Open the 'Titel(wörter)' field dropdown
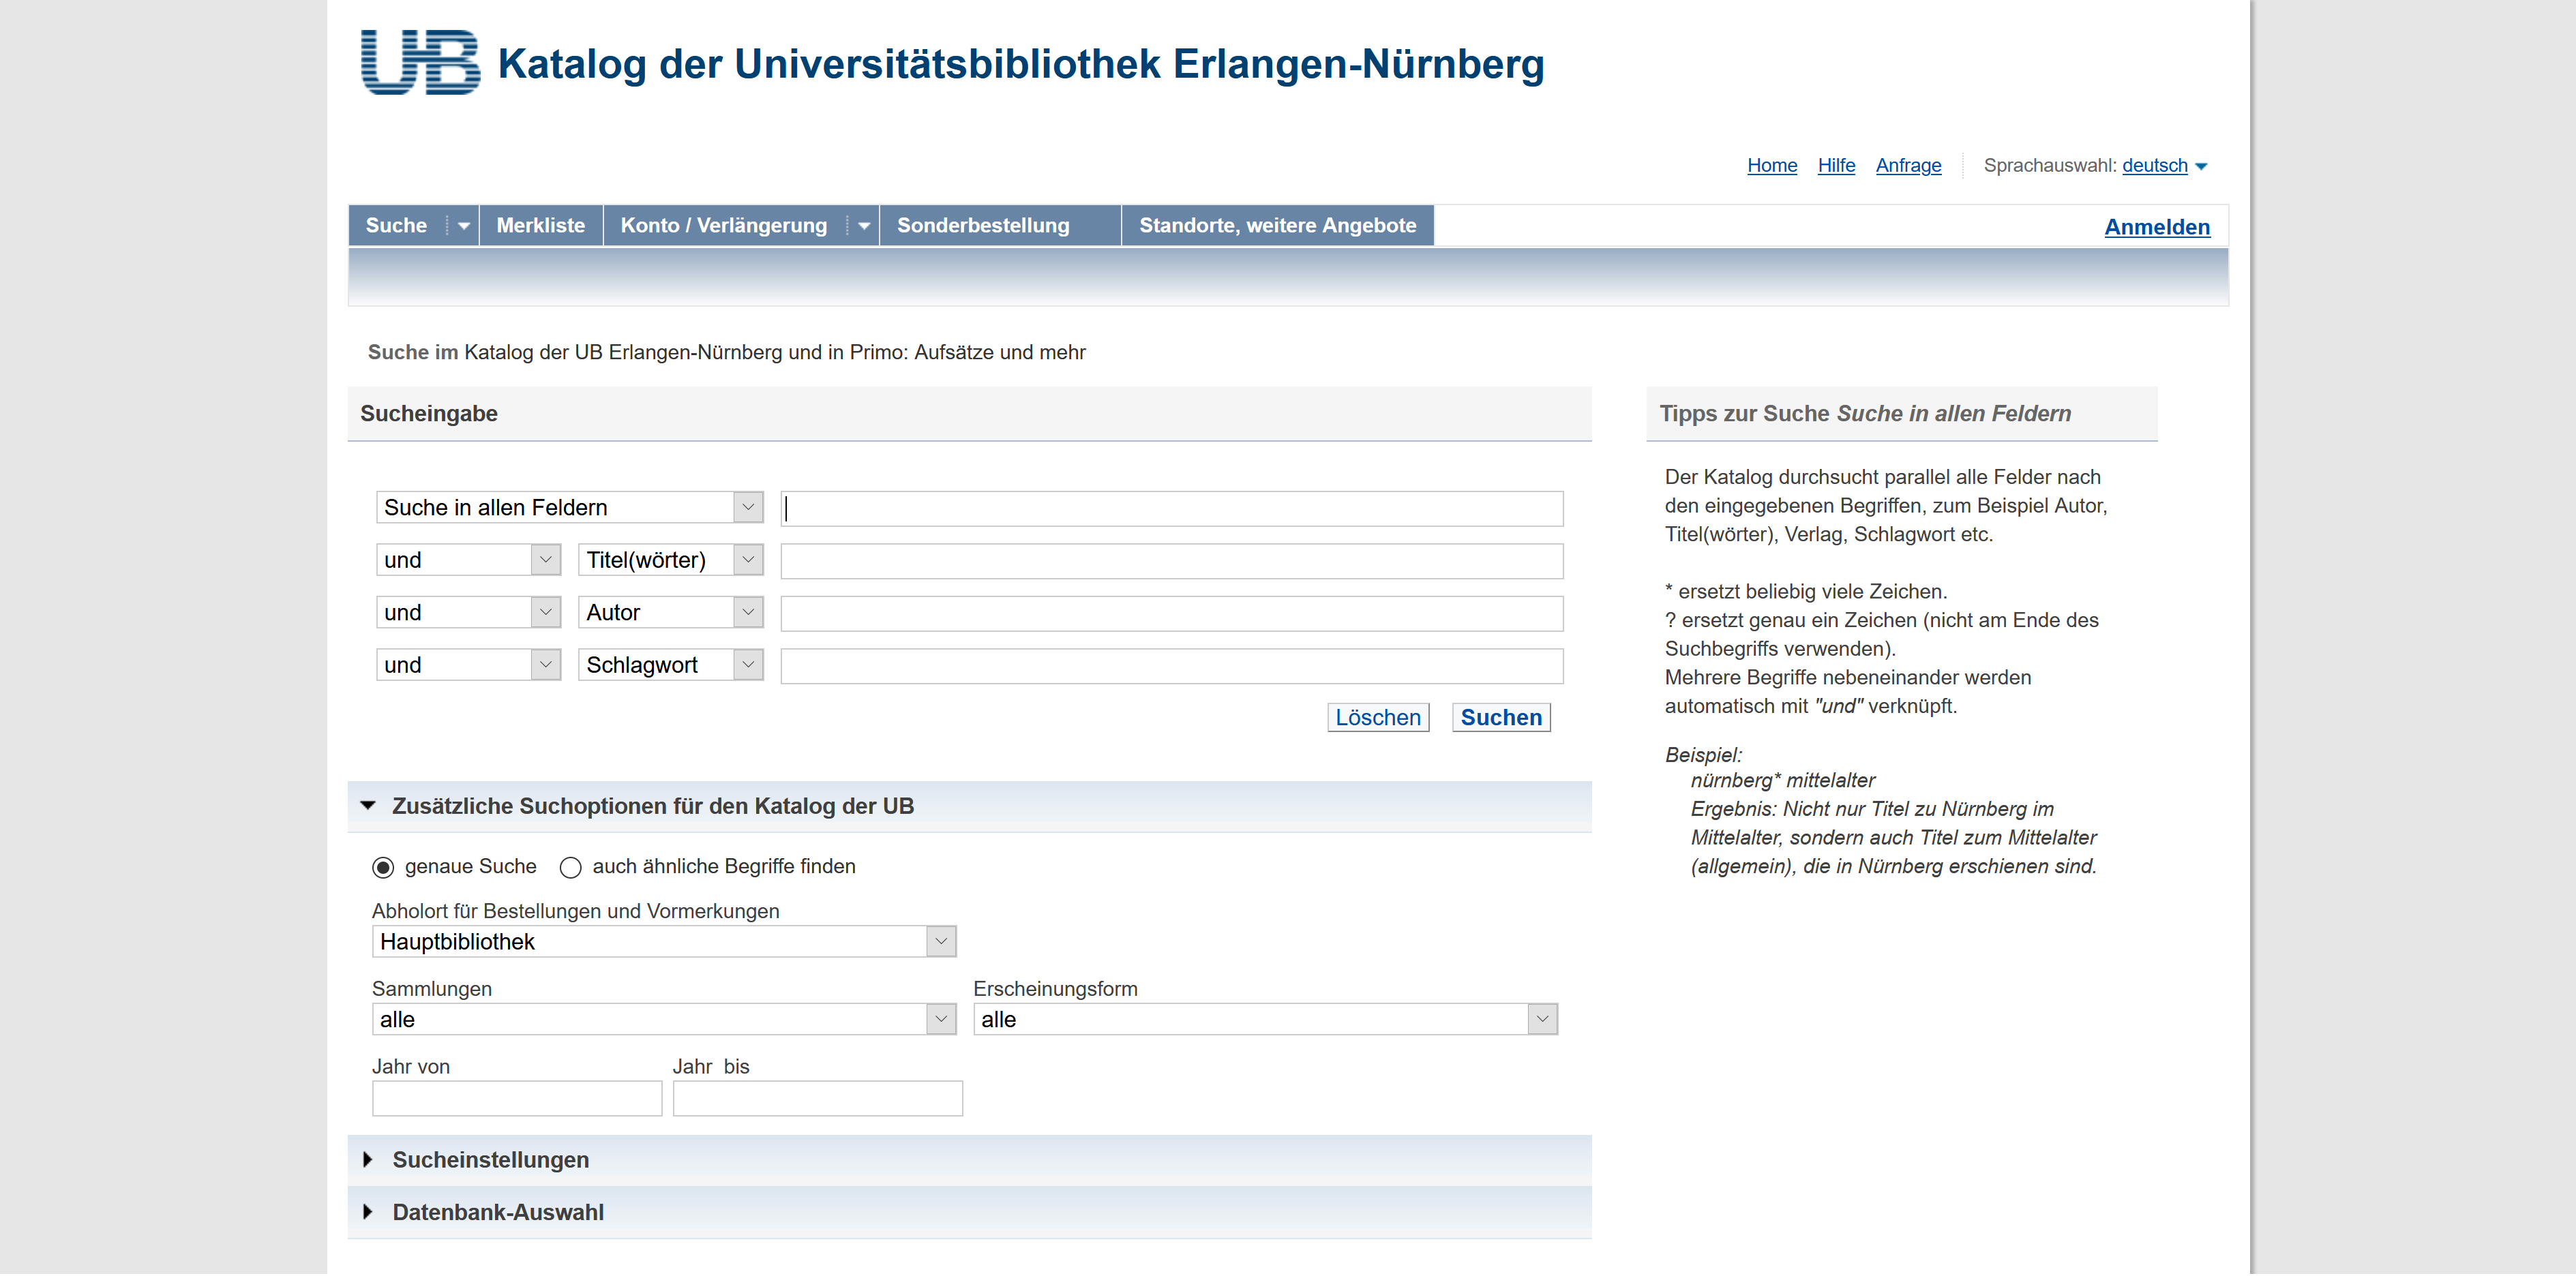Screen dimensions: 2576x1276 670,560
